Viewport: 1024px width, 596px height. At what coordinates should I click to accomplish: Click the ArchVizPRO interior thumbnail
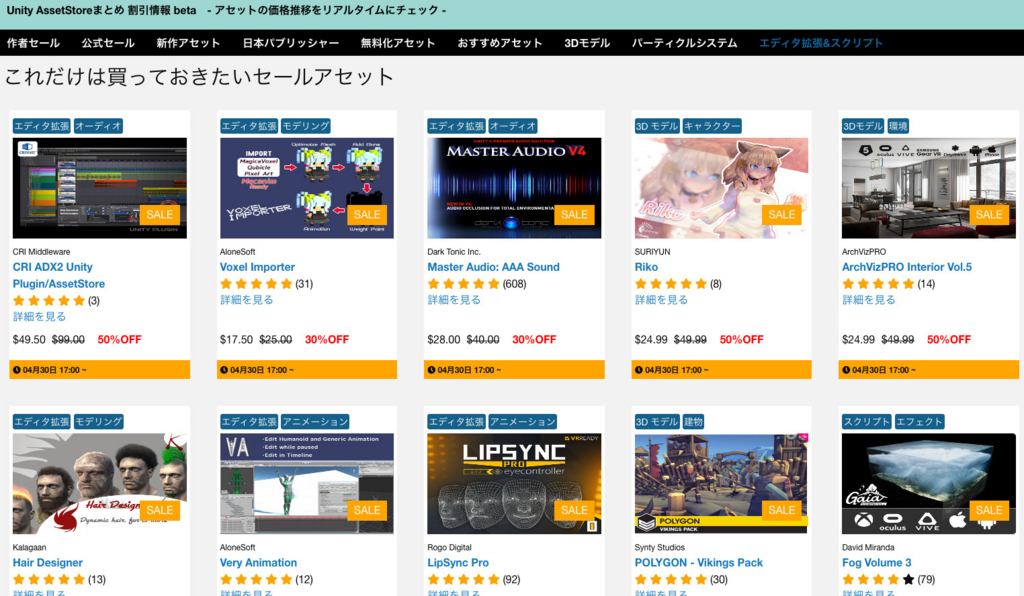click(929, 188)
